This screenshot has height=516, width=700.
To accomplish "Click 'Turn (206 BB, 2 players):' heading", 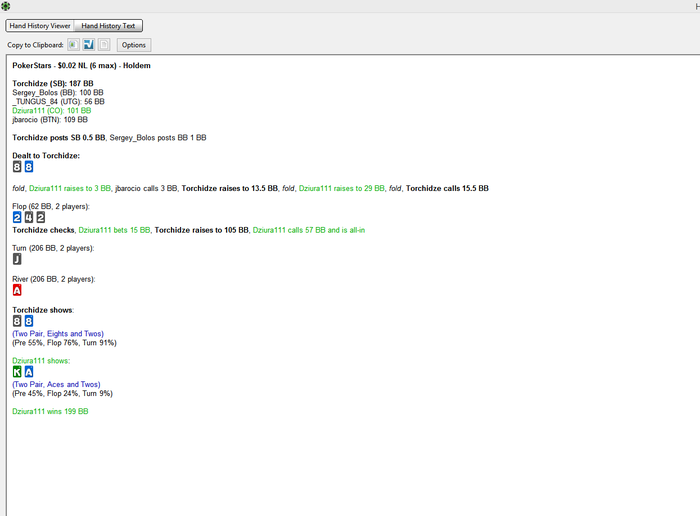I will click(53, 248).
